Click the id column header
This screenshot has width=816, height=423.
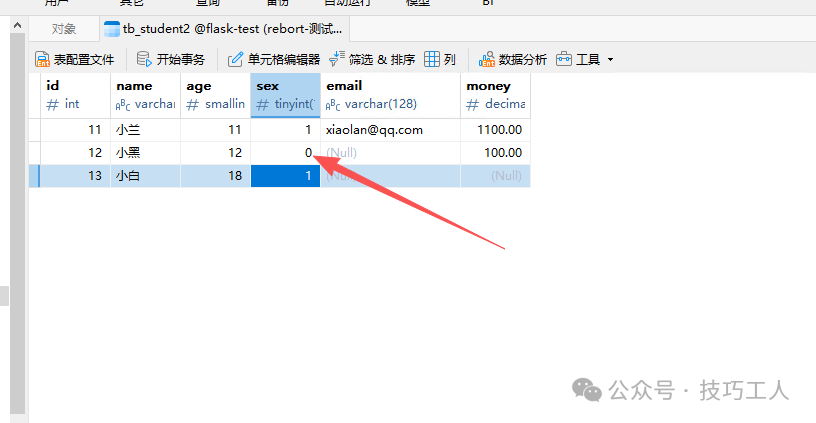coord(75,95)
